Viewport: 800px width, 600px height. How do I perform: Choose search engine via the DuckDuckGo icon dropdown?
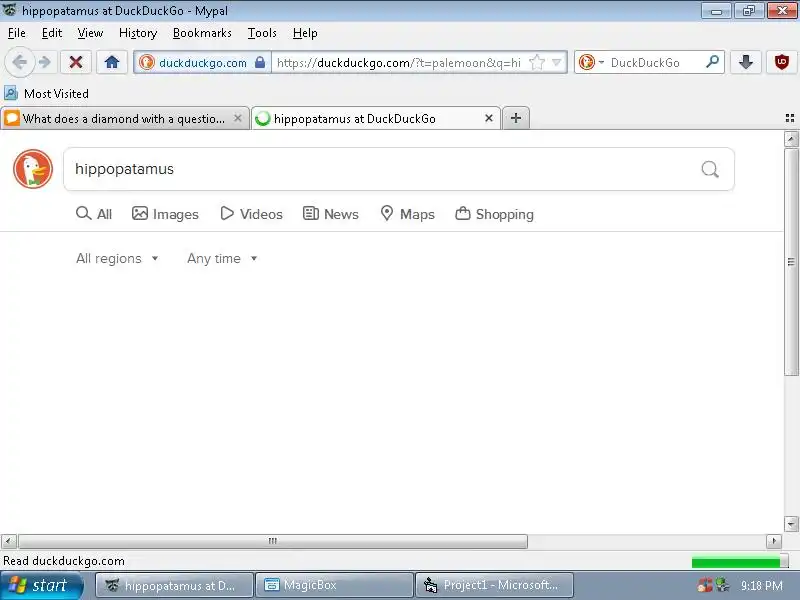592,62
